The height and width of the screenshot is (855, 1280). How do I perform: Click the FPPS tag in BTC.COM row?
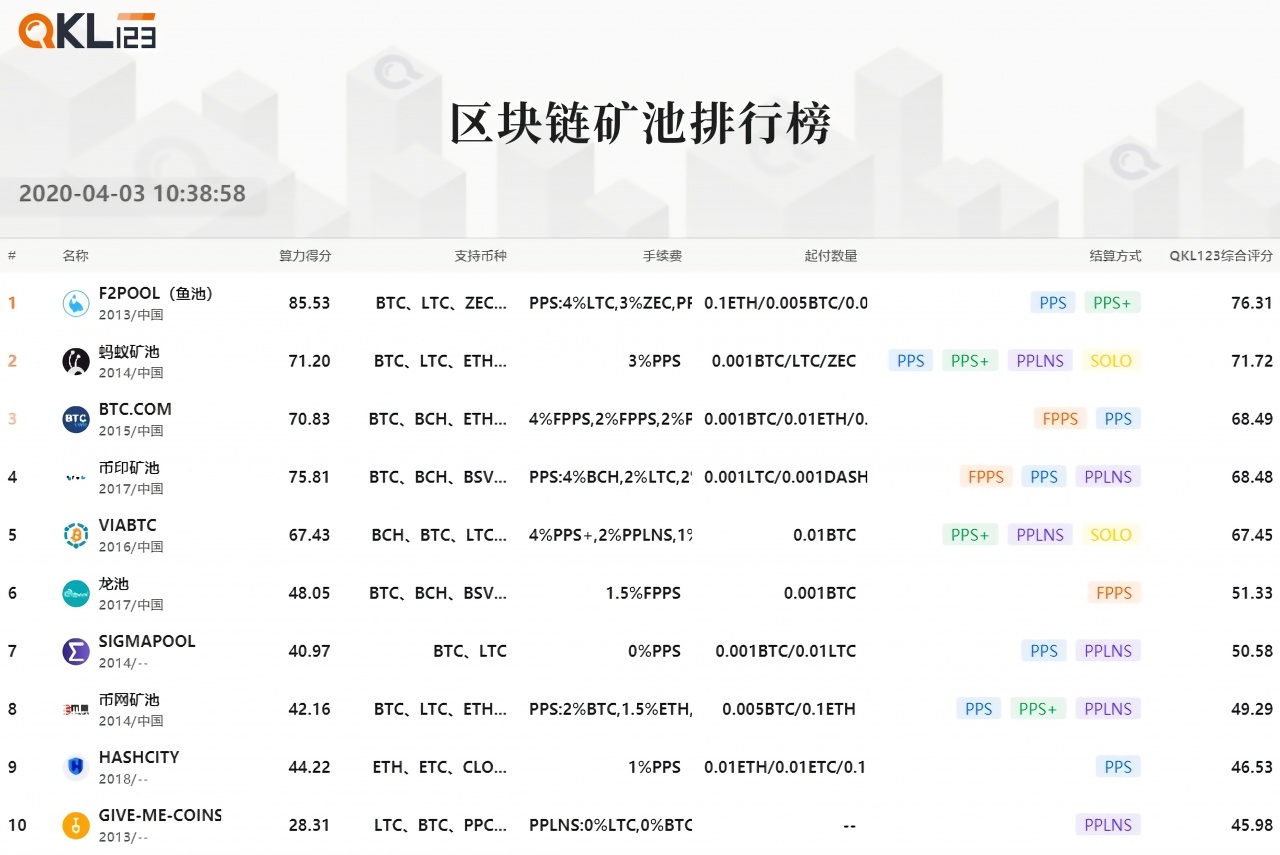1060,419
